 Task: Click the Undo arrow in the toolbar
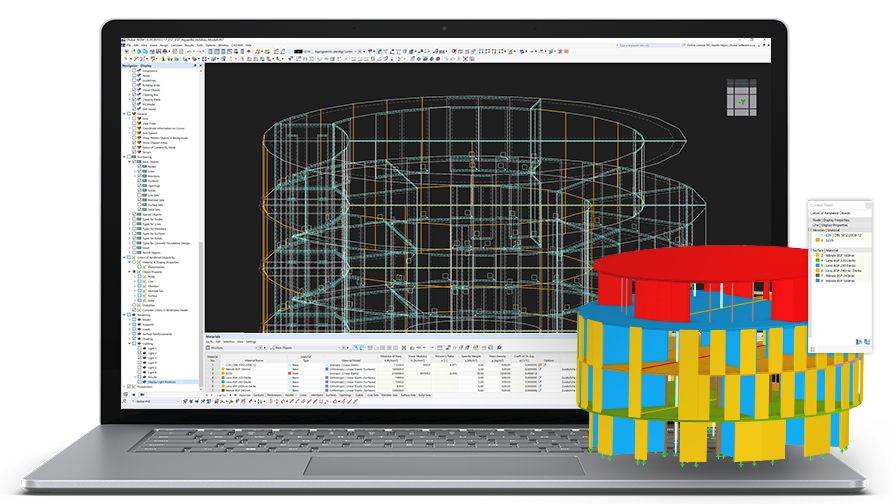pyautogui.click(x=189, y=51)
